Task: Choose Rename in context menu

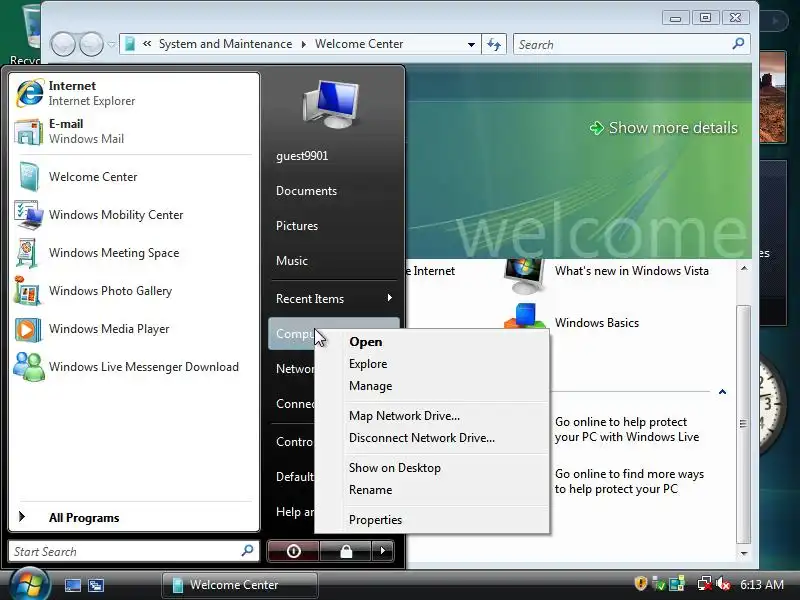Action: pos(432,490)
